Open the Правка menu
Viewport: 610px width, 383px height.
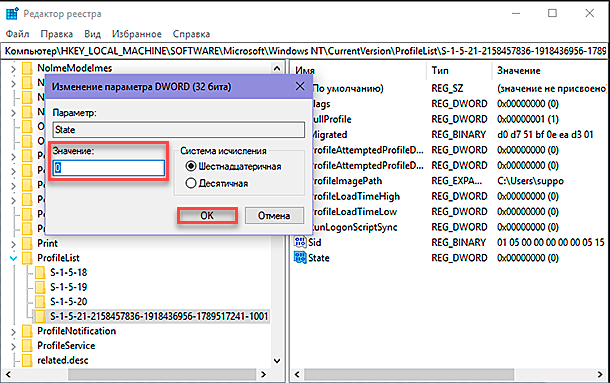(57, 34)
